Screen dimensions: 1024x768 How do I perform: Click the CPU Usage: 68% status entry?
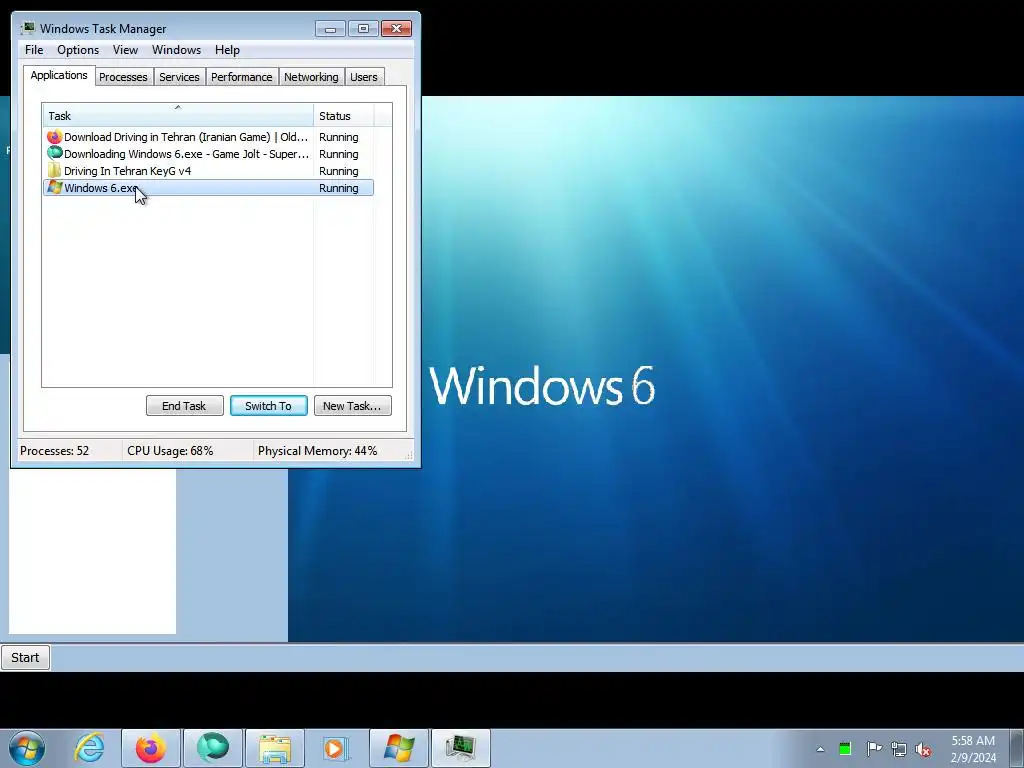pyautogui.click(x=170, y=451)
